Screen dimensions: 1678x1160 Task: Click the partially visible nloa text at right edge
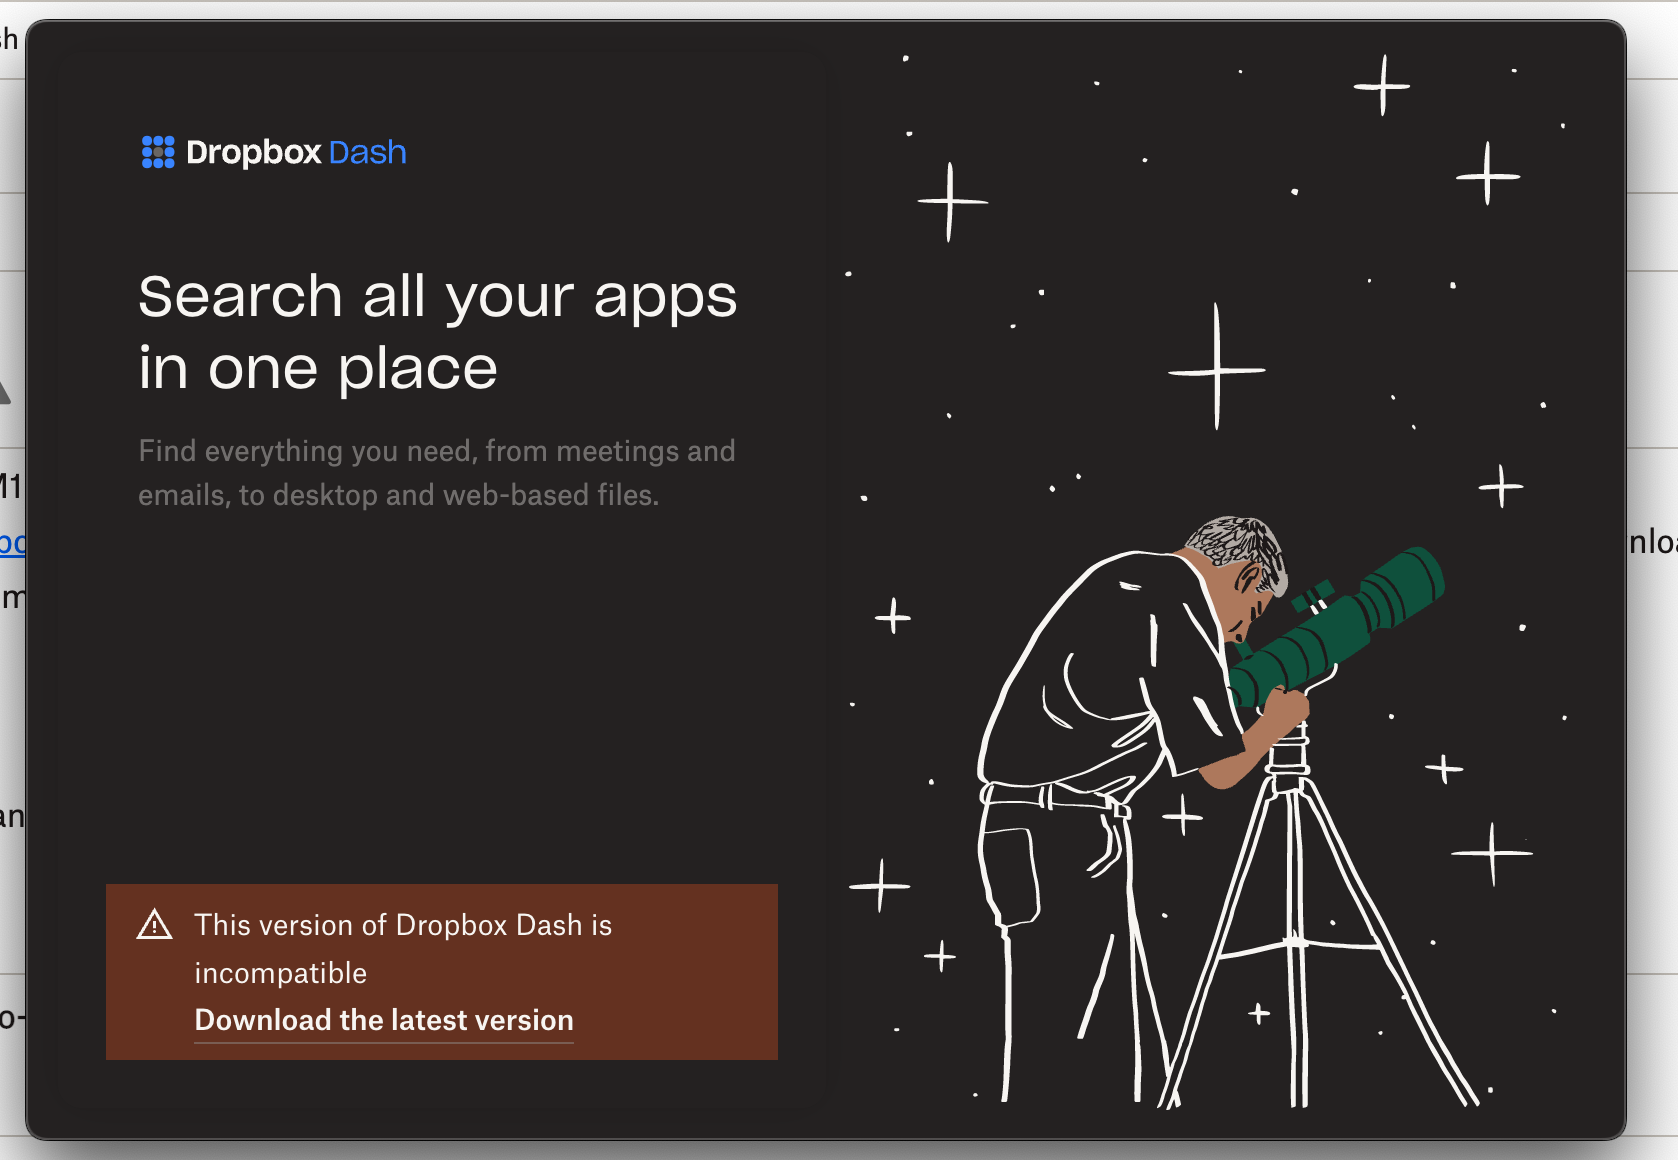click(x=1655, y=543)
